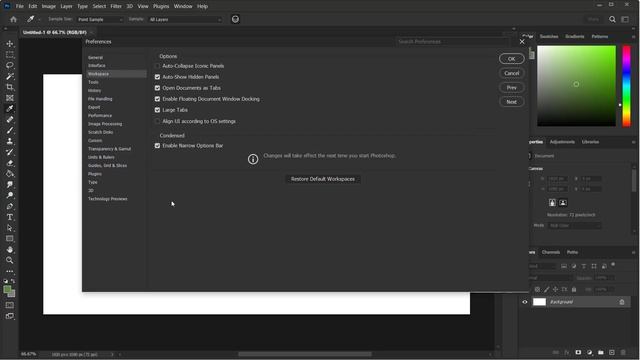This screenshot has width=640, height=360.
Task: Open the Sample All Layers dropdown
Action: point(185,19)
